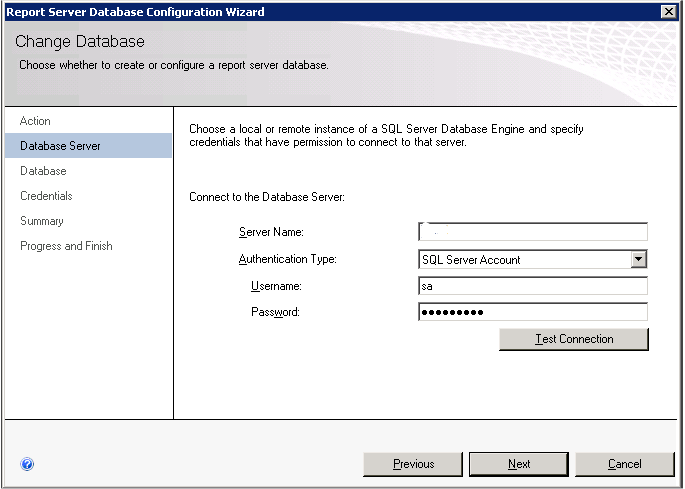Viewport: 685px width, 489px height.
Task: Click the Server Name label
Action: click(271, 232)
